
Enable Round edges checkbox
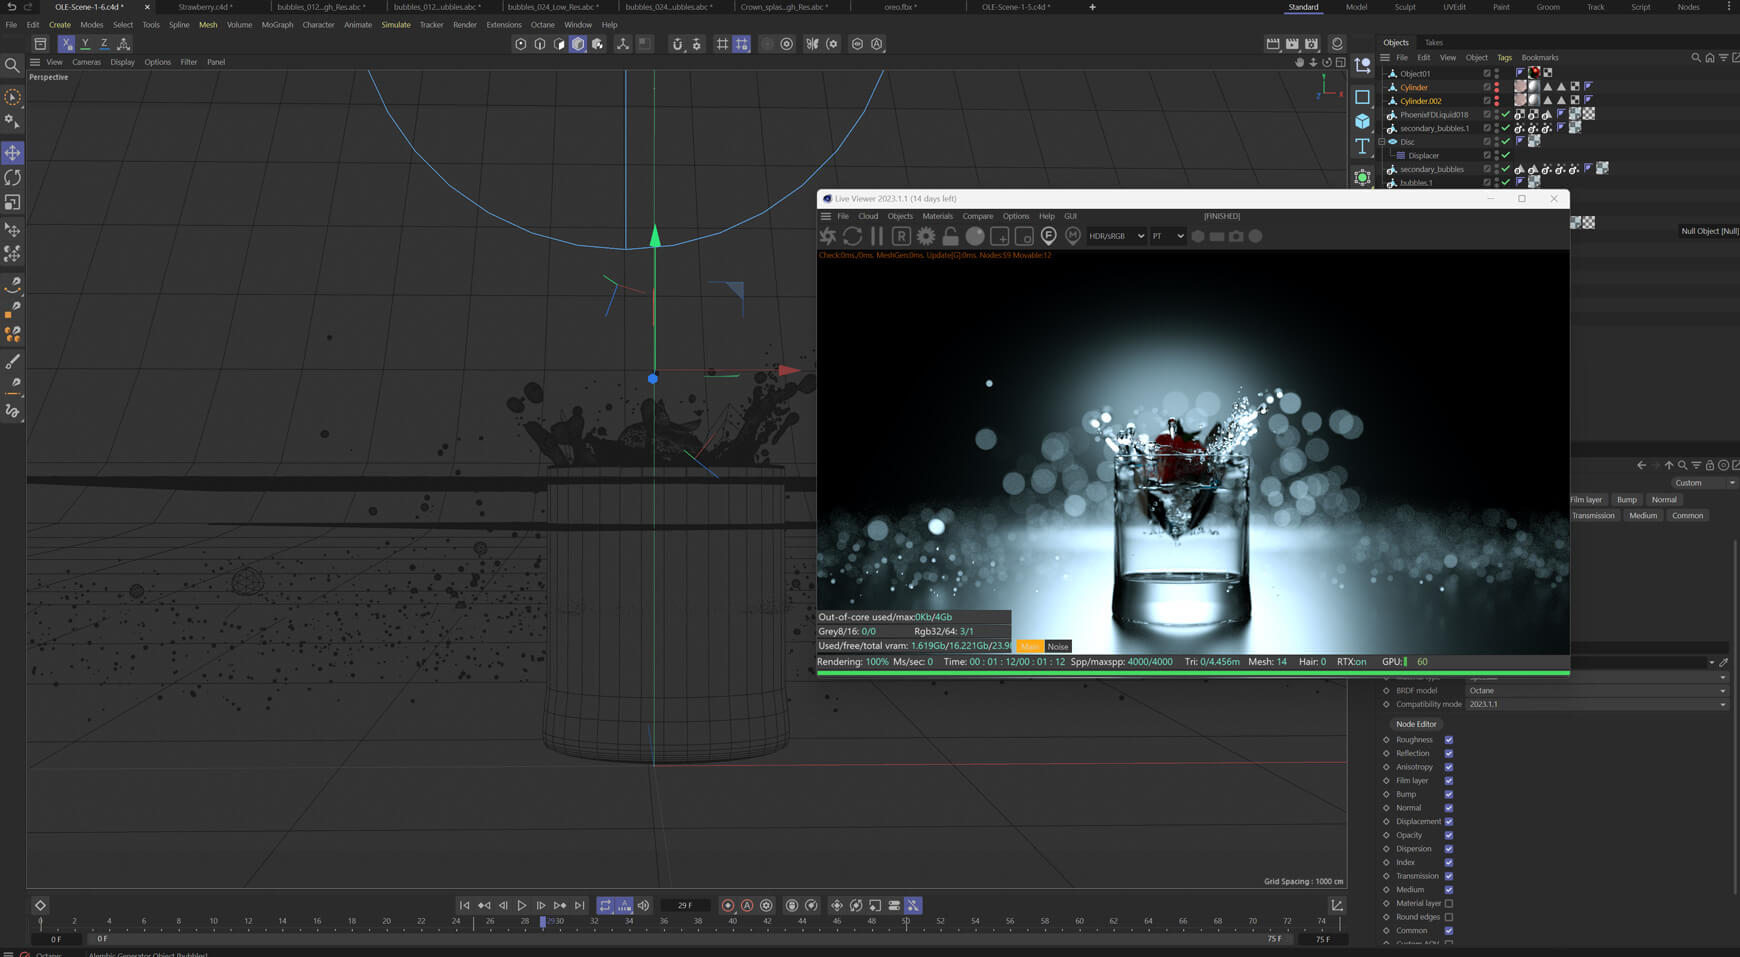click(x=1449, y=917)
